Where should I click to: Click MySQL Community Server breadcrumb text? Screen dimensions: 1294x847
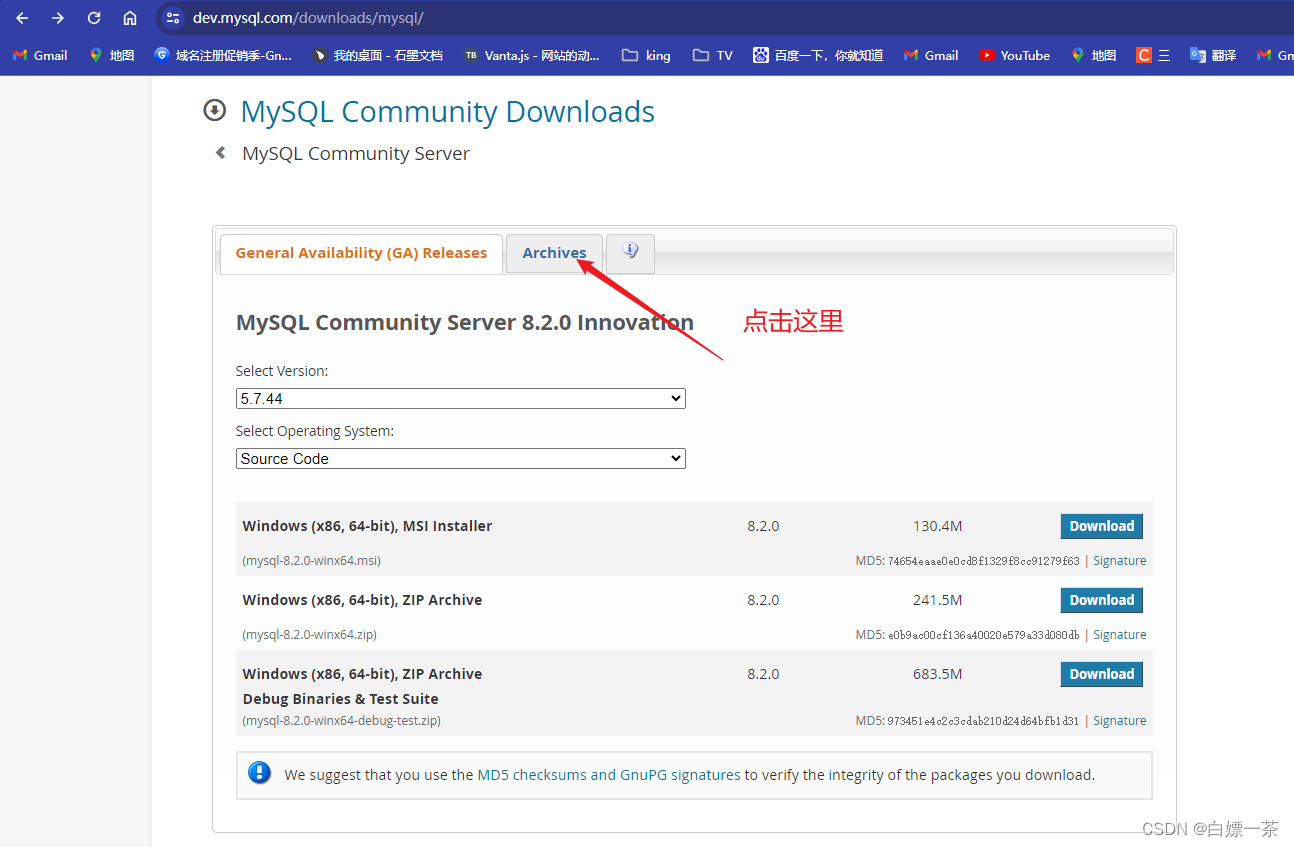[356, 153]
